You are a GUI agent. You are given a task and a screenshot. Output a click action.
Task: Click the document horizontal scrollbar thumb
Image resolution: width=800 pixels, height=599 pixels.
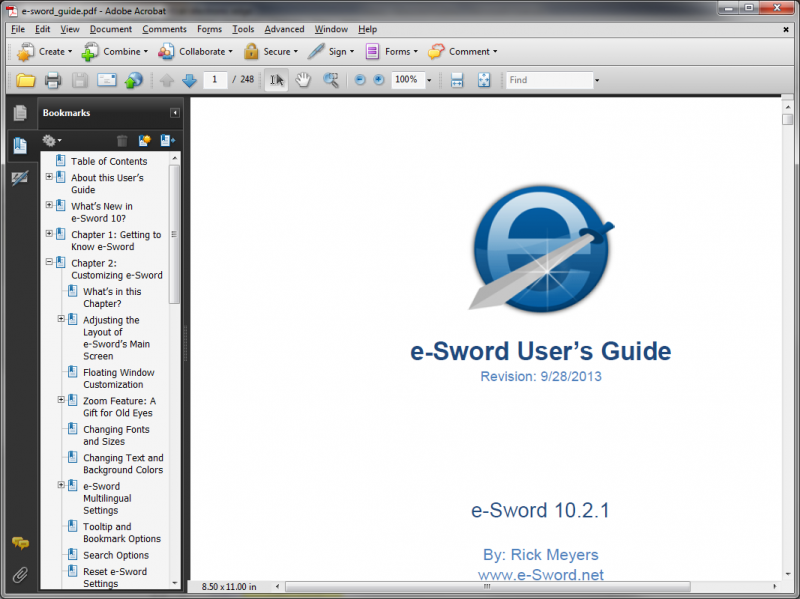pos(487,586)
